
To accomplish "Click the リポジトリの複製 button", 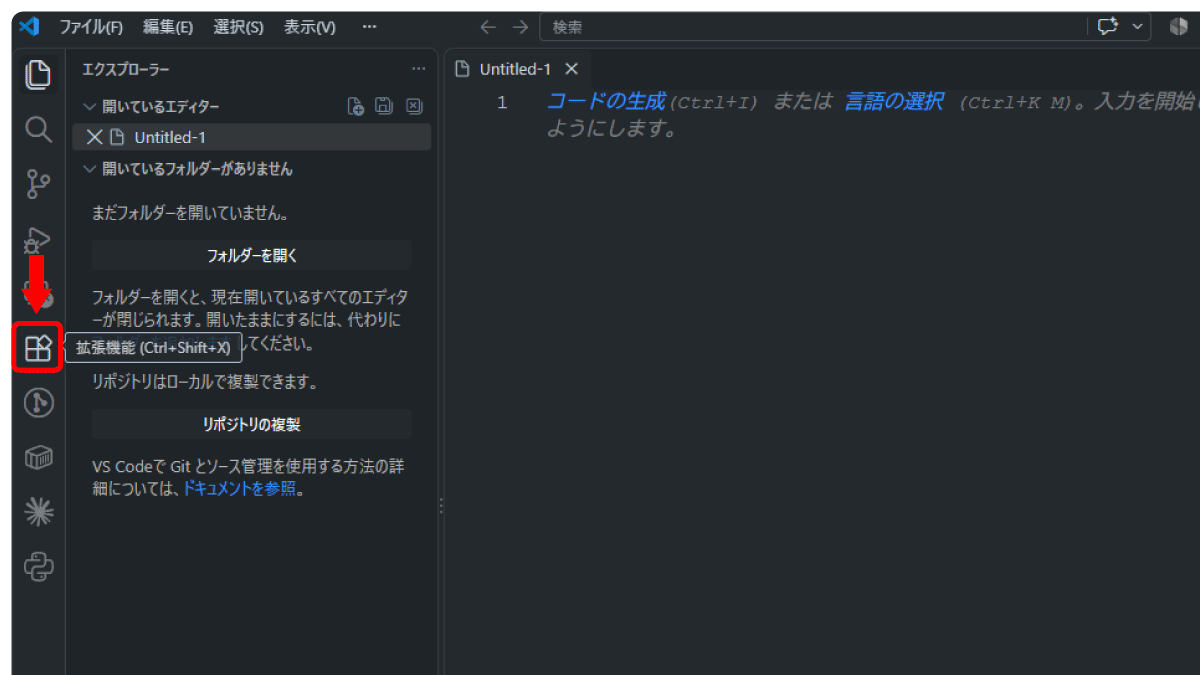I will click(x=252, y=424).
